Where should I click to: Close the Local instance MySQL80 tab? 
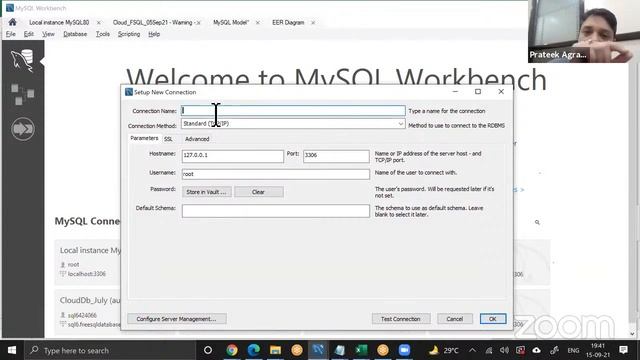98,23
